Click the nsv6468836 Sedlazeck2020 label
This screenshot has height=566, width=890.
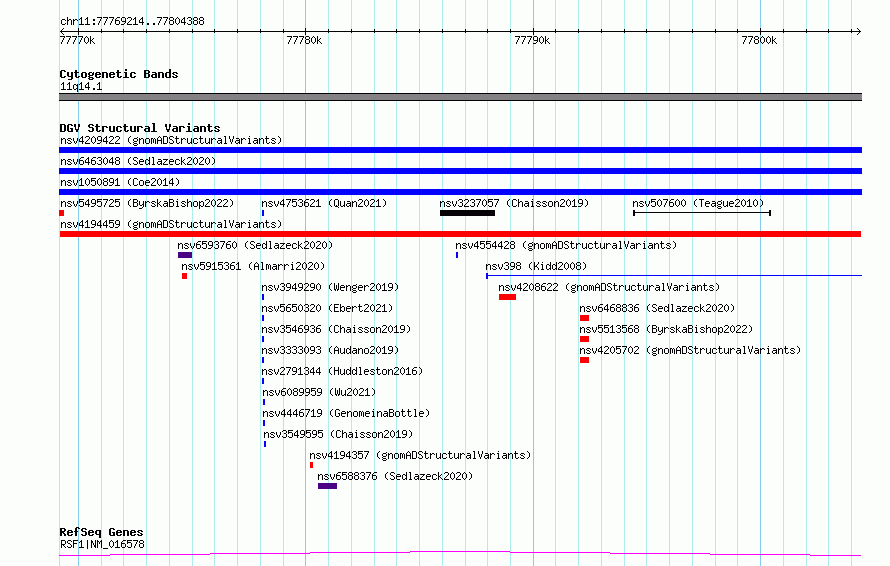657,308
